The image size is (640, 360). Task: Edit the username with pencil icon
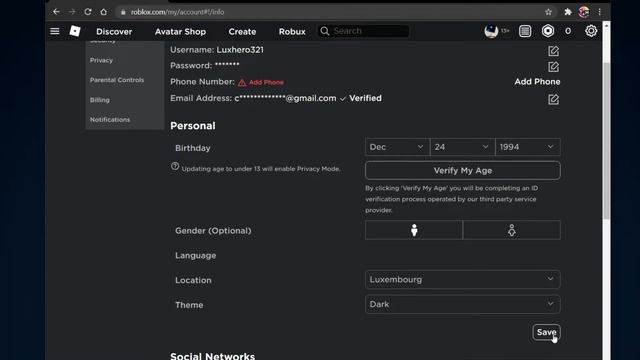click(553, 51)
